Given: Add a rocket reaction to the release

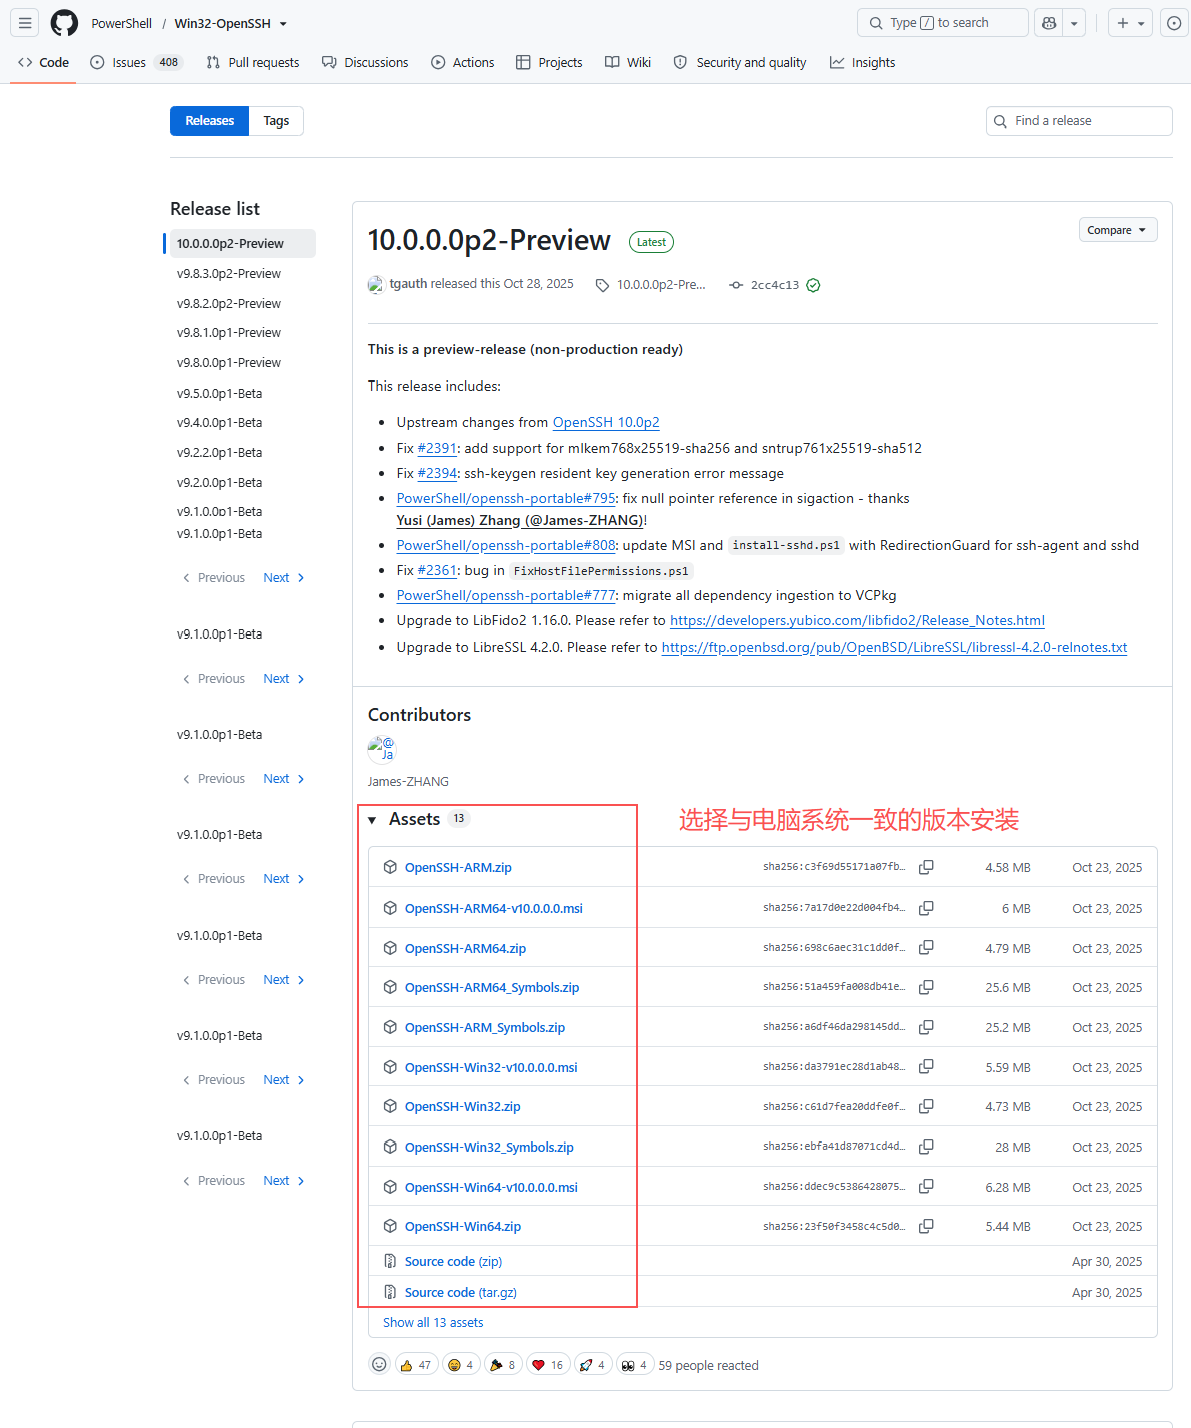Looking at the screenshot, I should point(593,1365).
